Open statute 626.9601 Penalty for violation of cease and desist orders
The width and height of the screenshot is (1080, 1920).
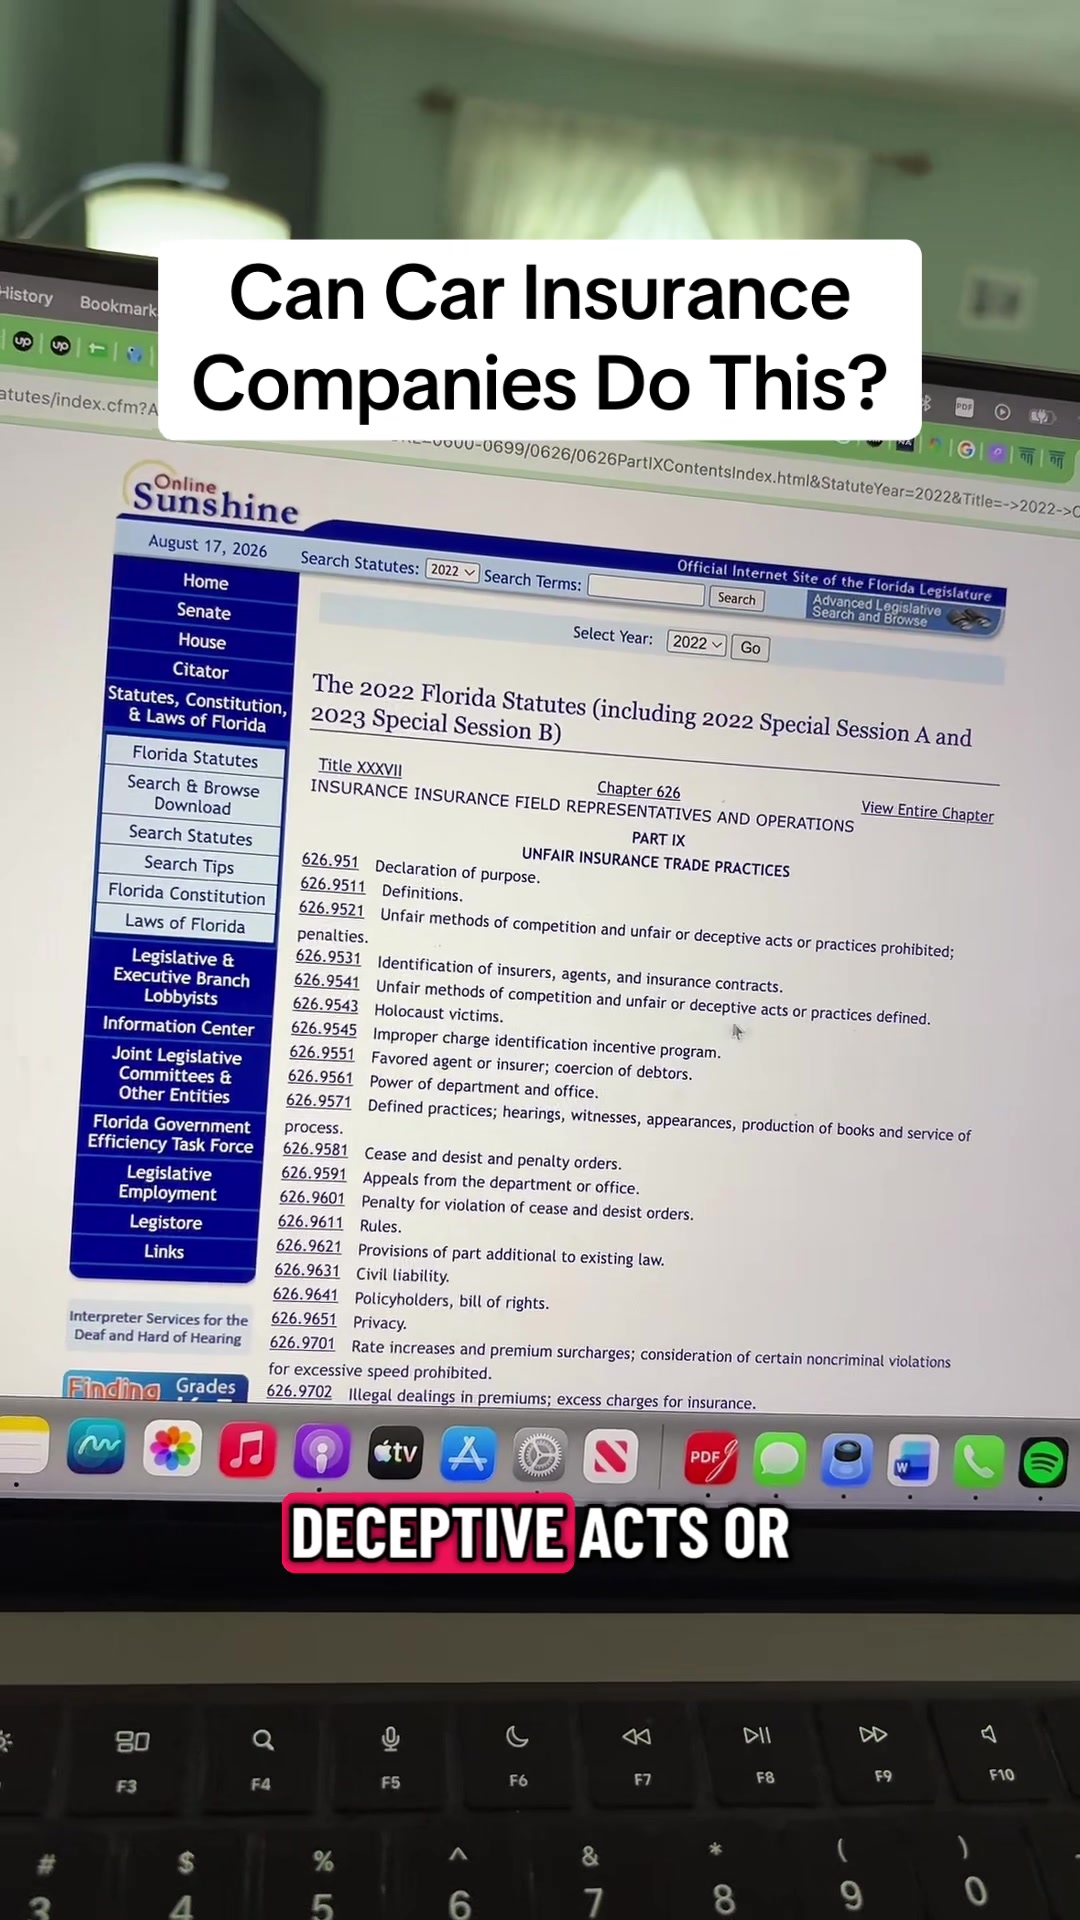click(312, 1197)
